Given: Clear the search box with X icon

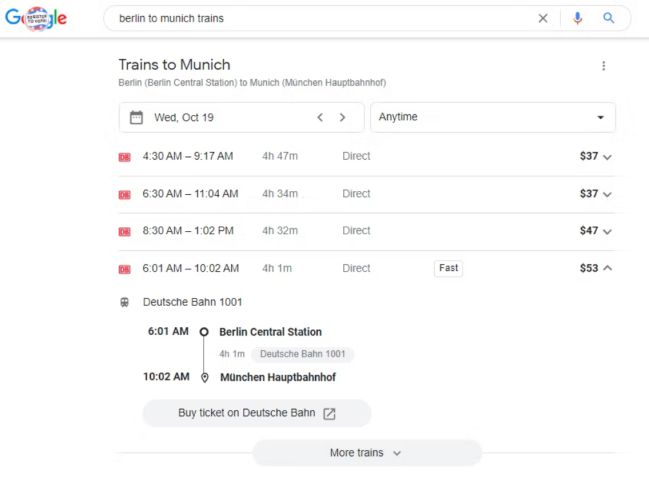Looking at the screenshot, I should pyautogui.click(x=543, y=18).
